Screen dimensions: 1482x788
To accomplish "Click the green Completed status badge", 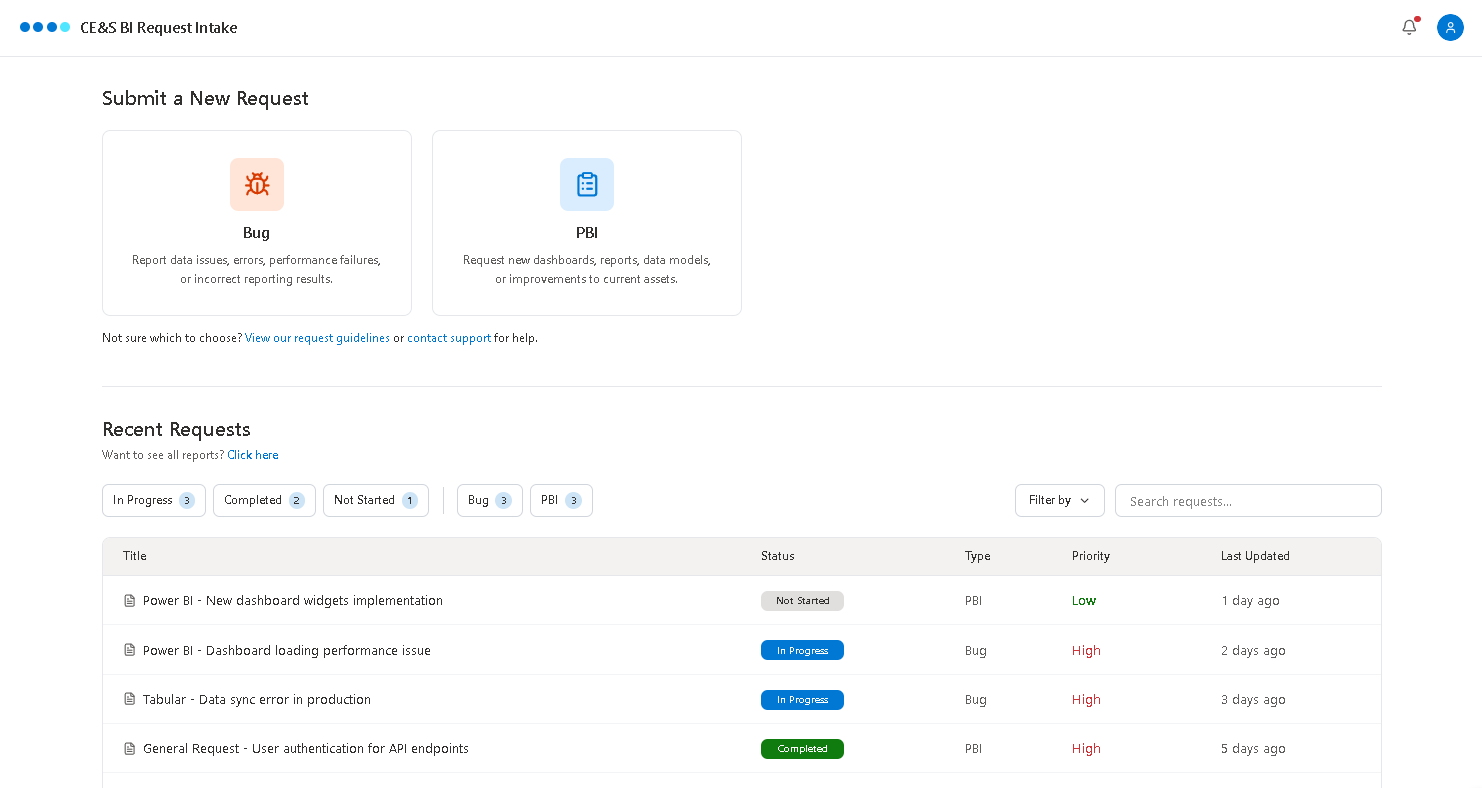I will coord(802,748).
